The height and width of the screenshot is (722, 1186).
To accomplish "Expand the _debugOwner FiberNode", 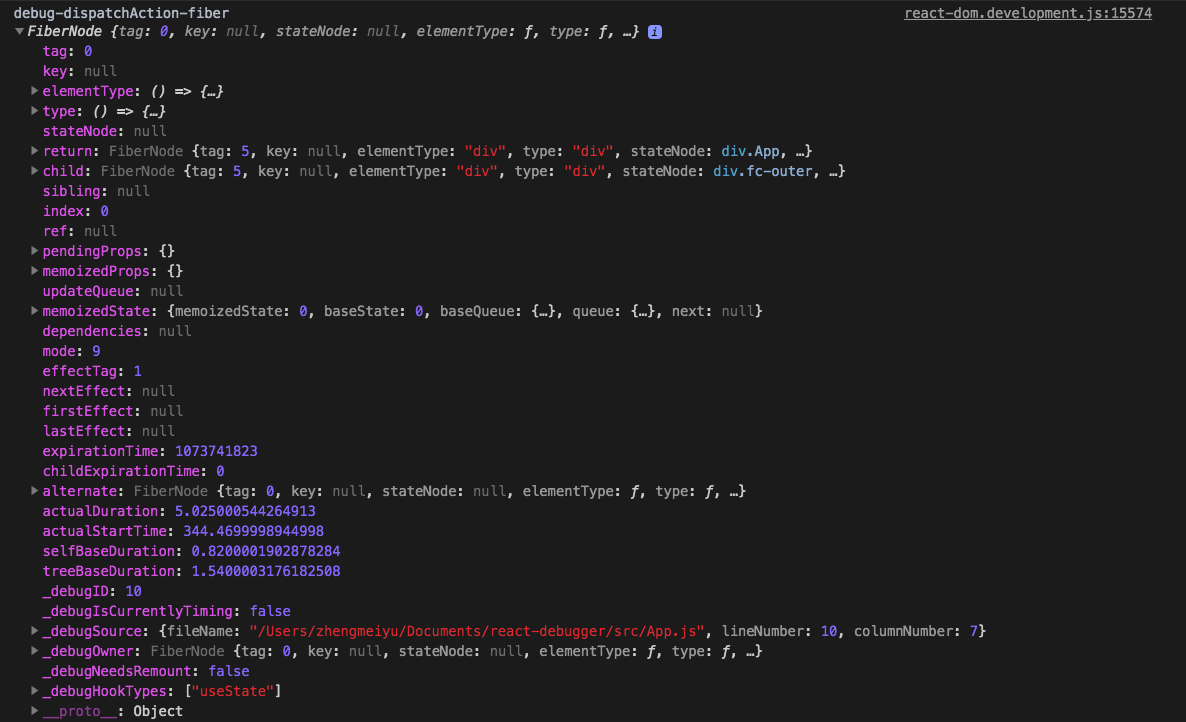I will pos(35,651).
